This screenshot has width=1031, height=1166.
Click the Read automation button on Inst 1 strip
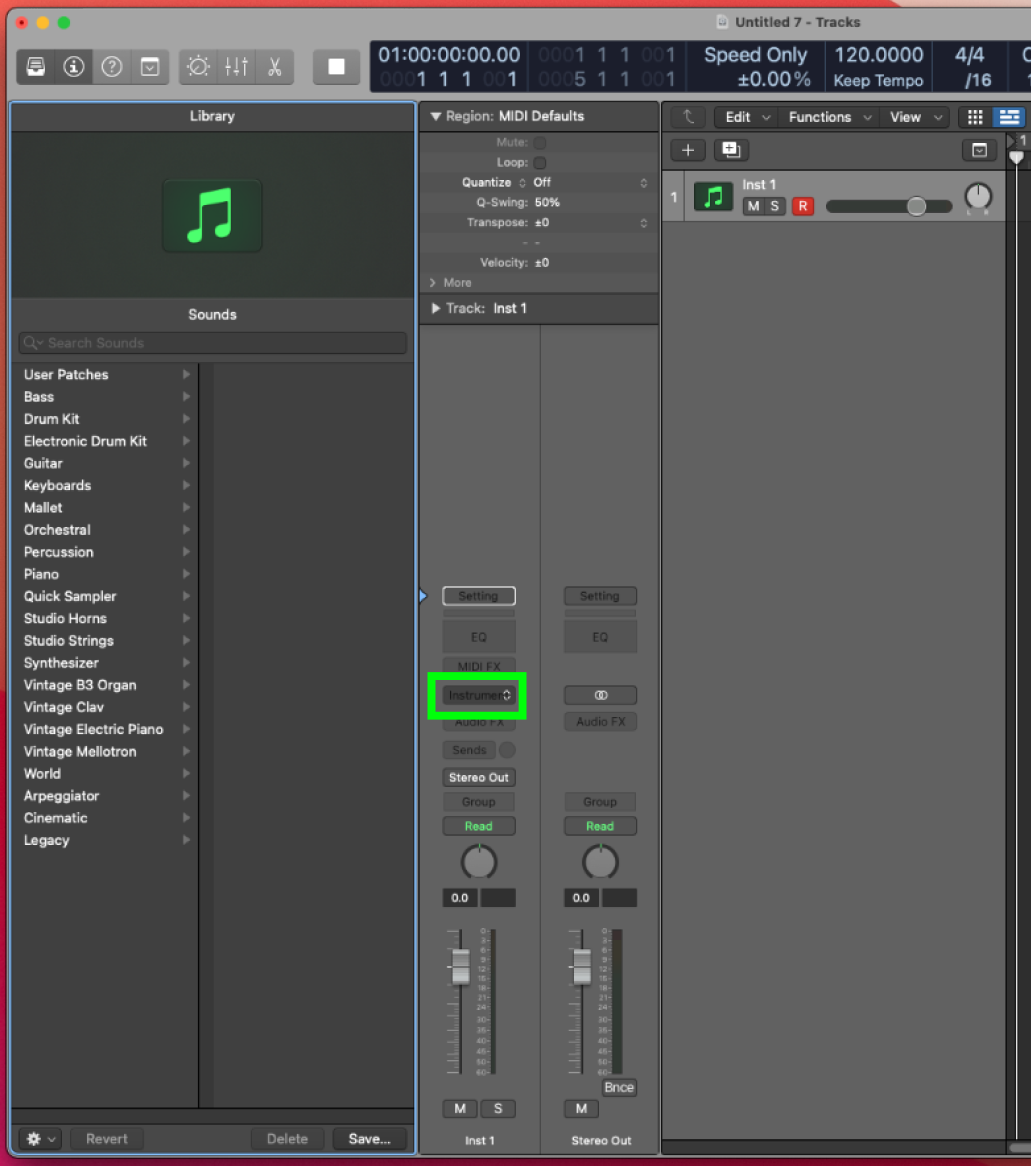pyautogui.click(x=479, y=826)
